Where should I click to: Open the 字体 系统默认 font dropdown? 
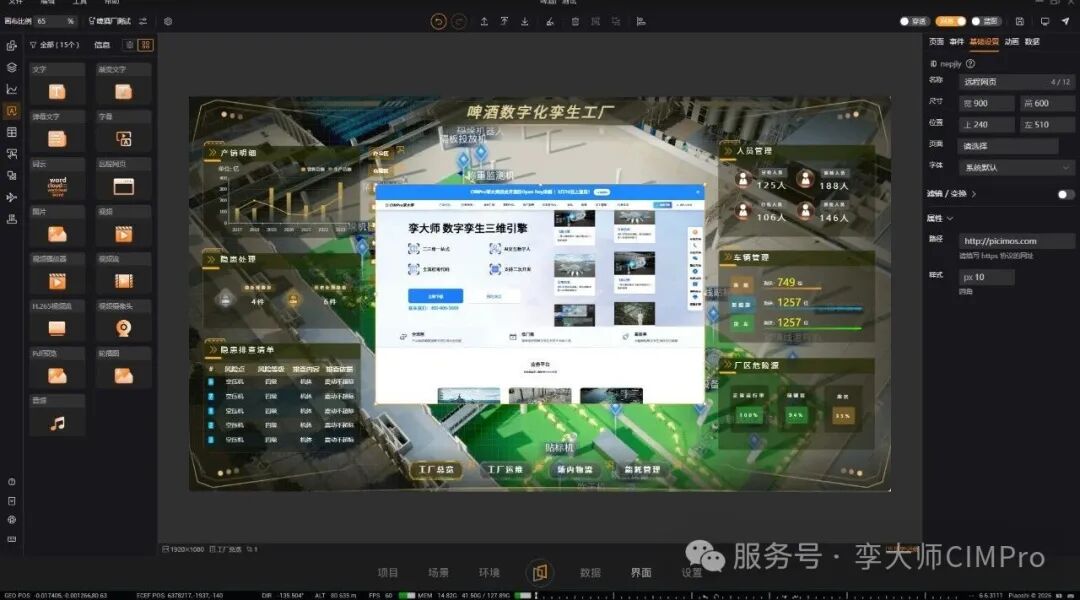(x=1016, y=167)
